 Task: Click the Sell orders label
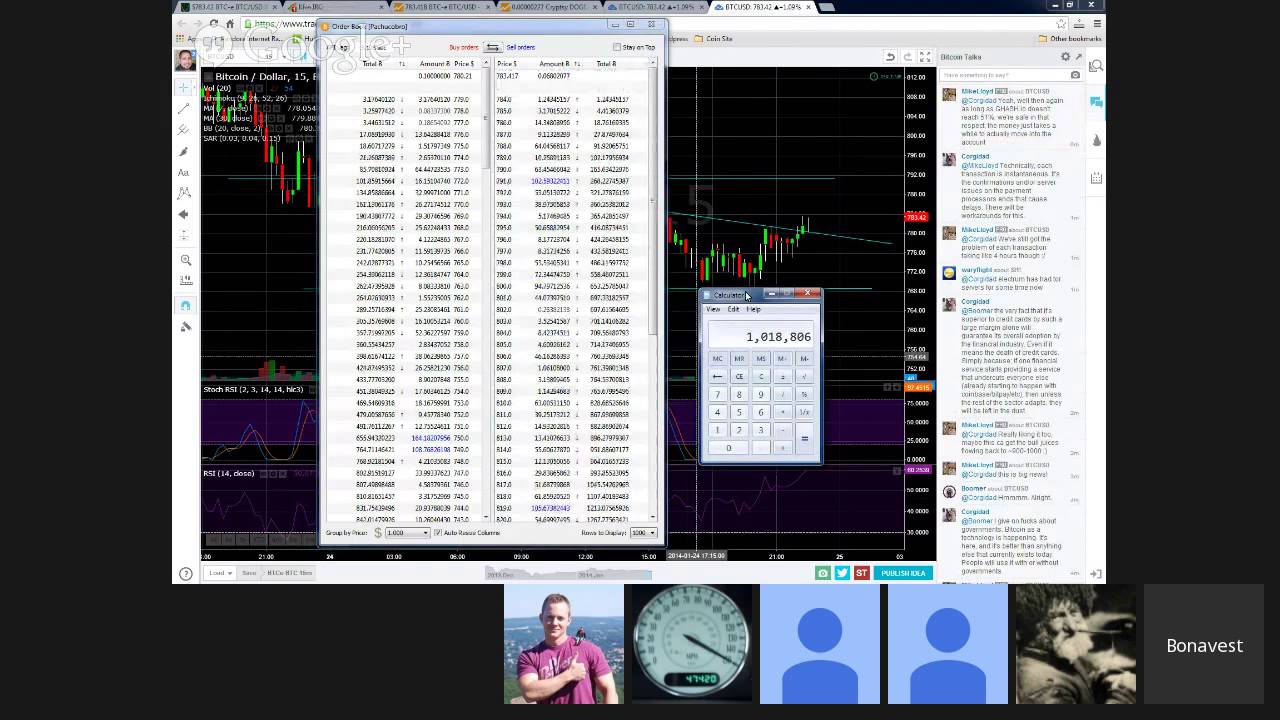point(520,47)
